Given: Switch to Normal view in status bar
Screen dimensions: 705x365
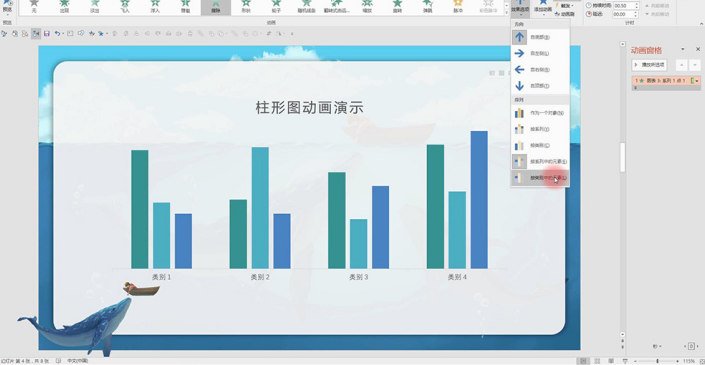Looking at the screenshot, I should 583,361.
